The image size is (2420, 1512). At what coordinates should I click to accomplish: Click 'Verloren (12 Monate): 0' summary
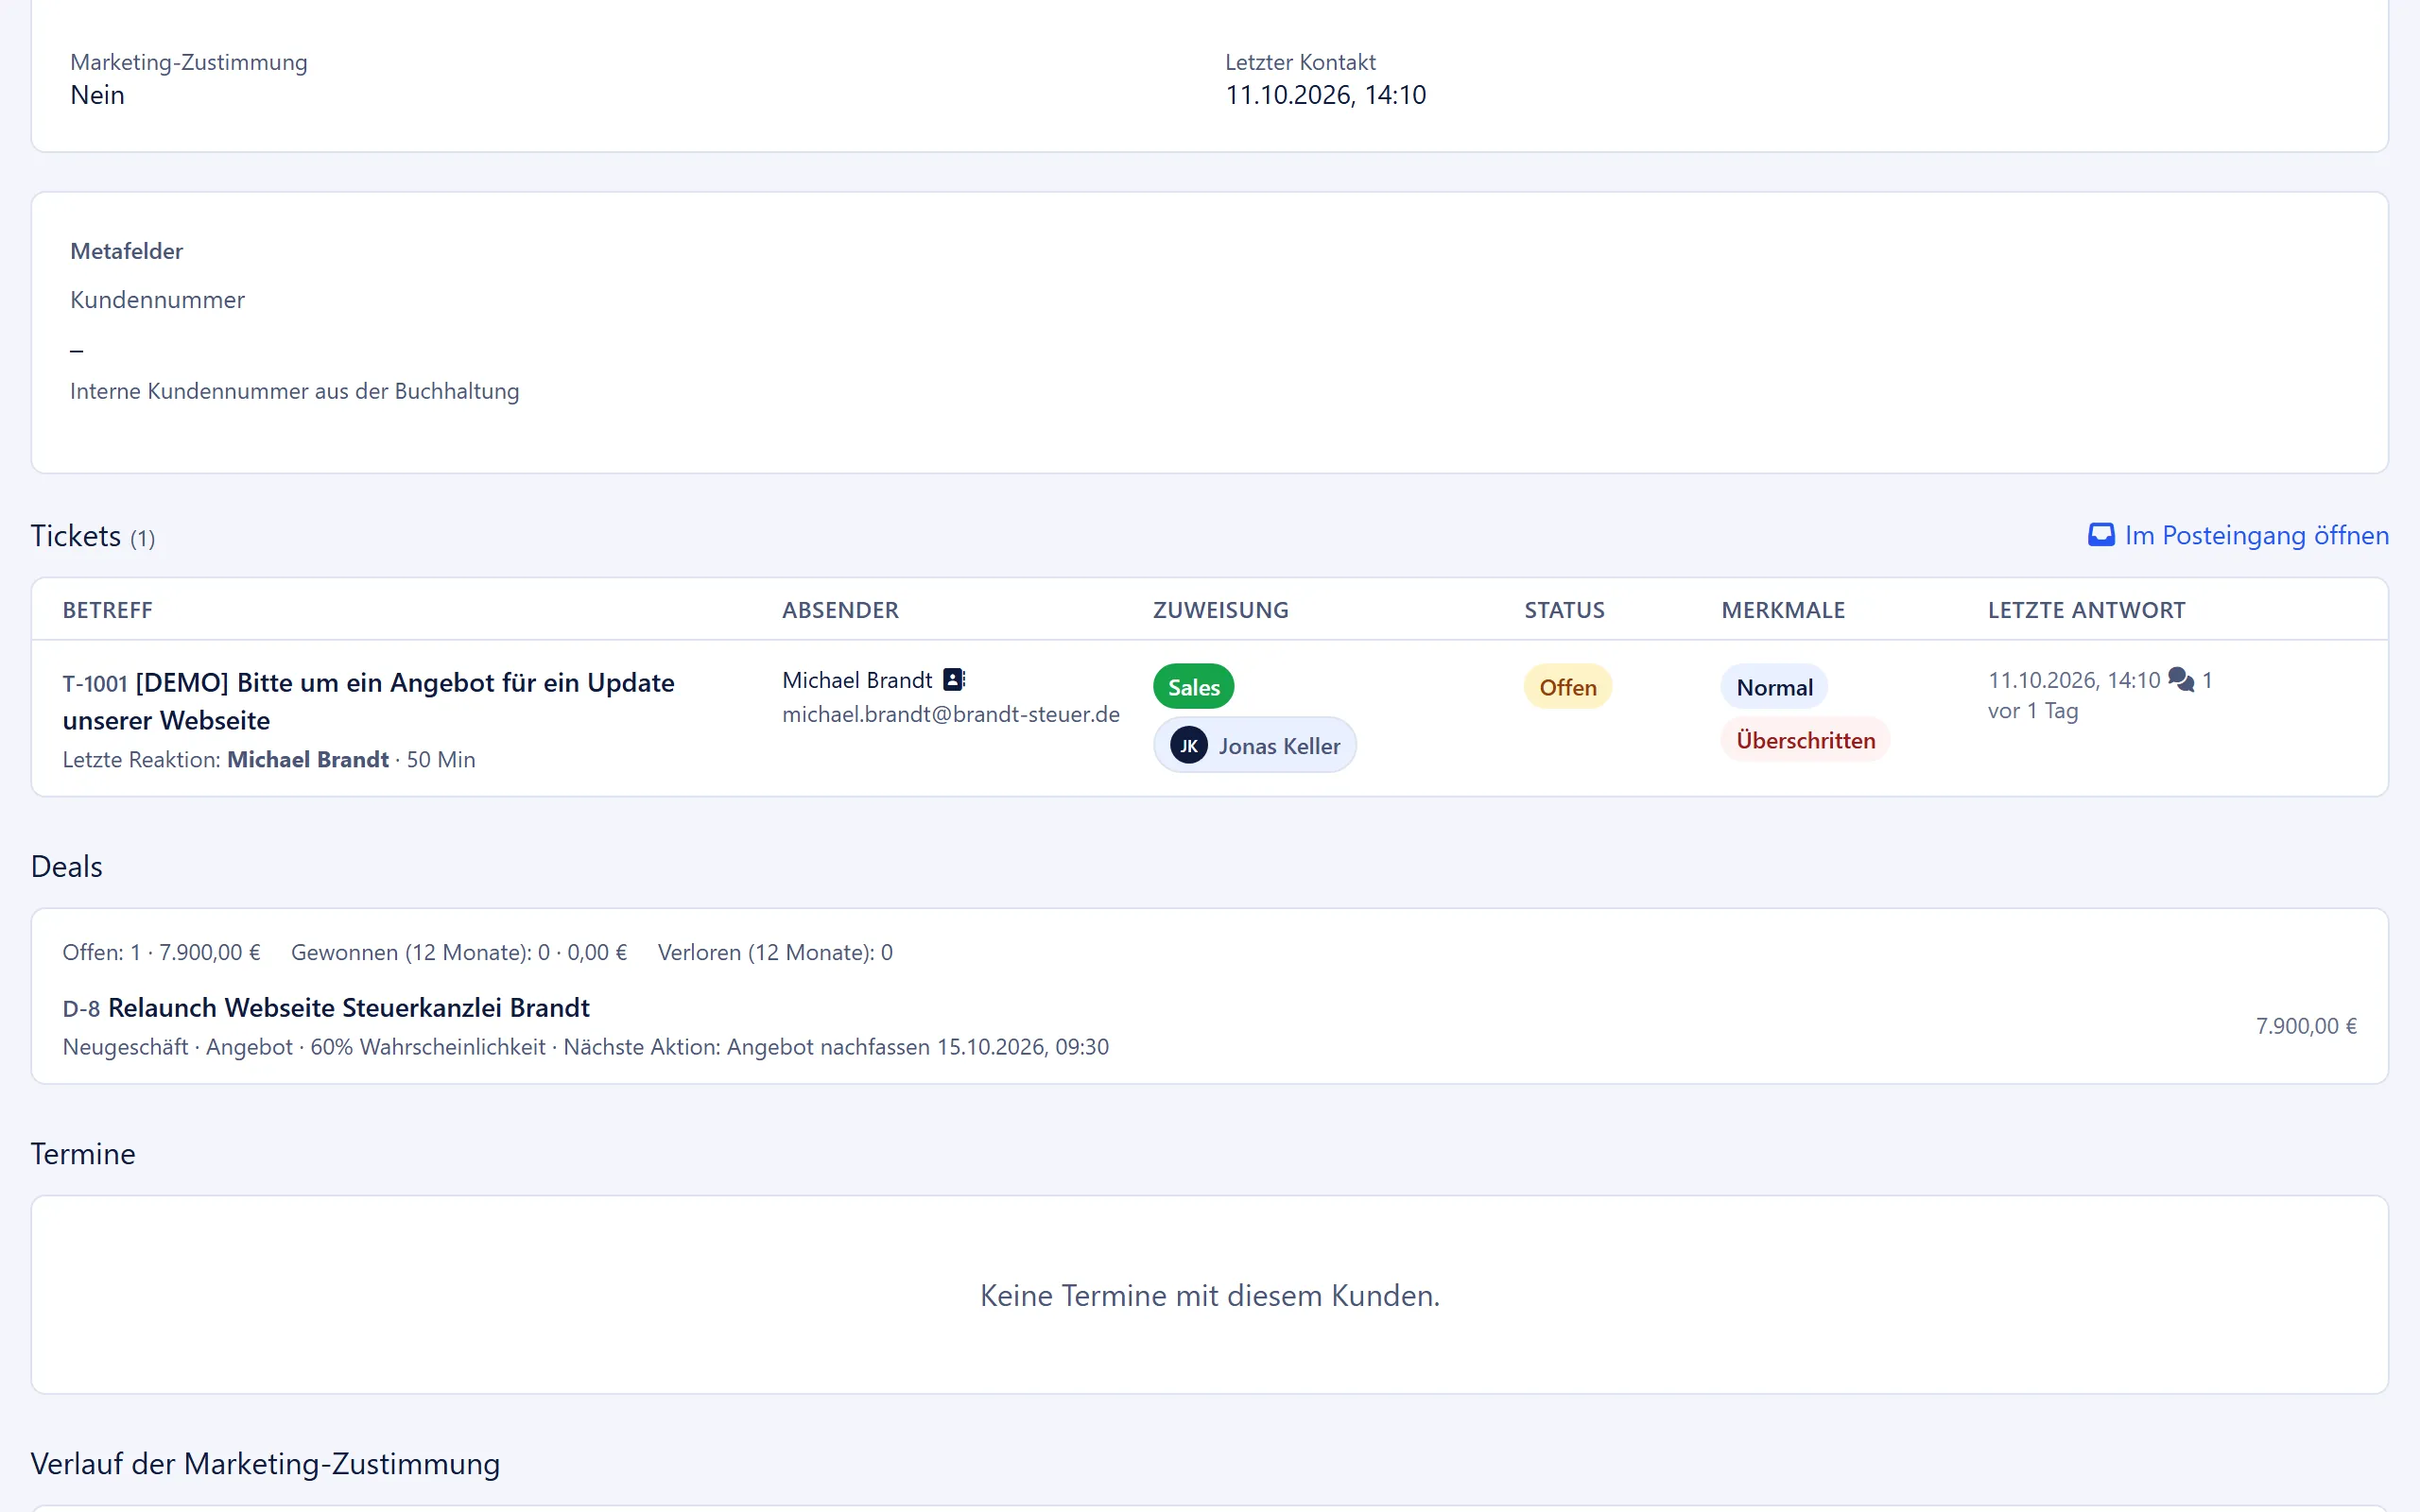[775, 952]
